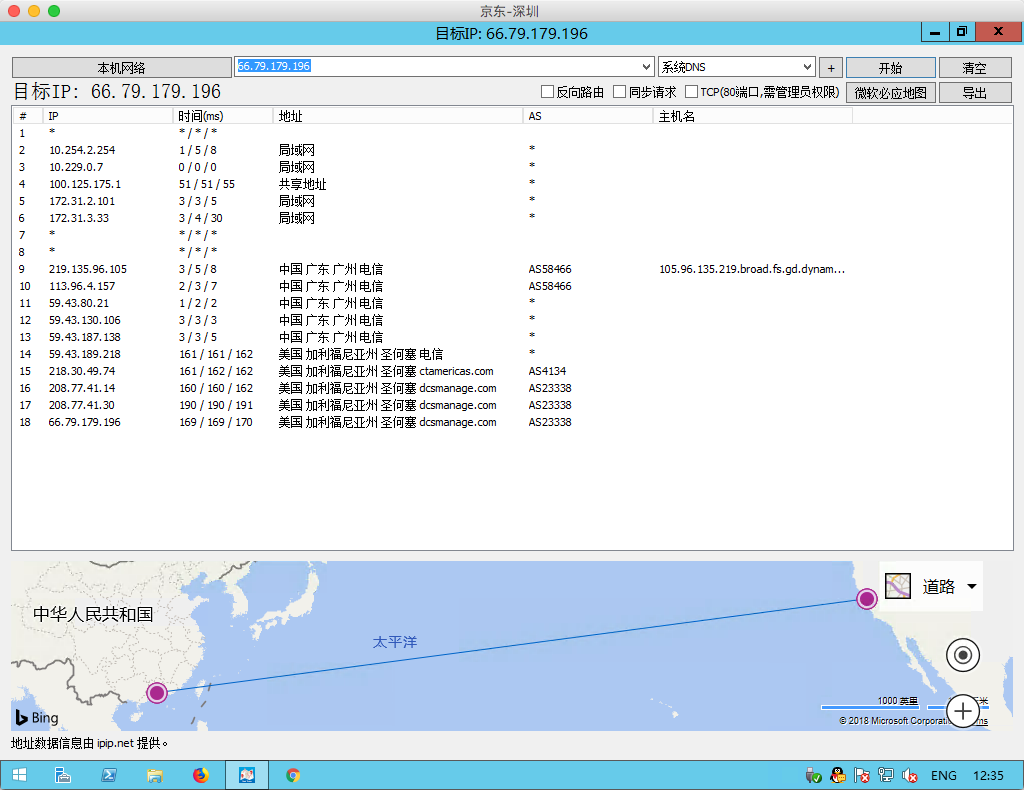
Task: Open Firefox from the taskbar
Action: (201, 775)
